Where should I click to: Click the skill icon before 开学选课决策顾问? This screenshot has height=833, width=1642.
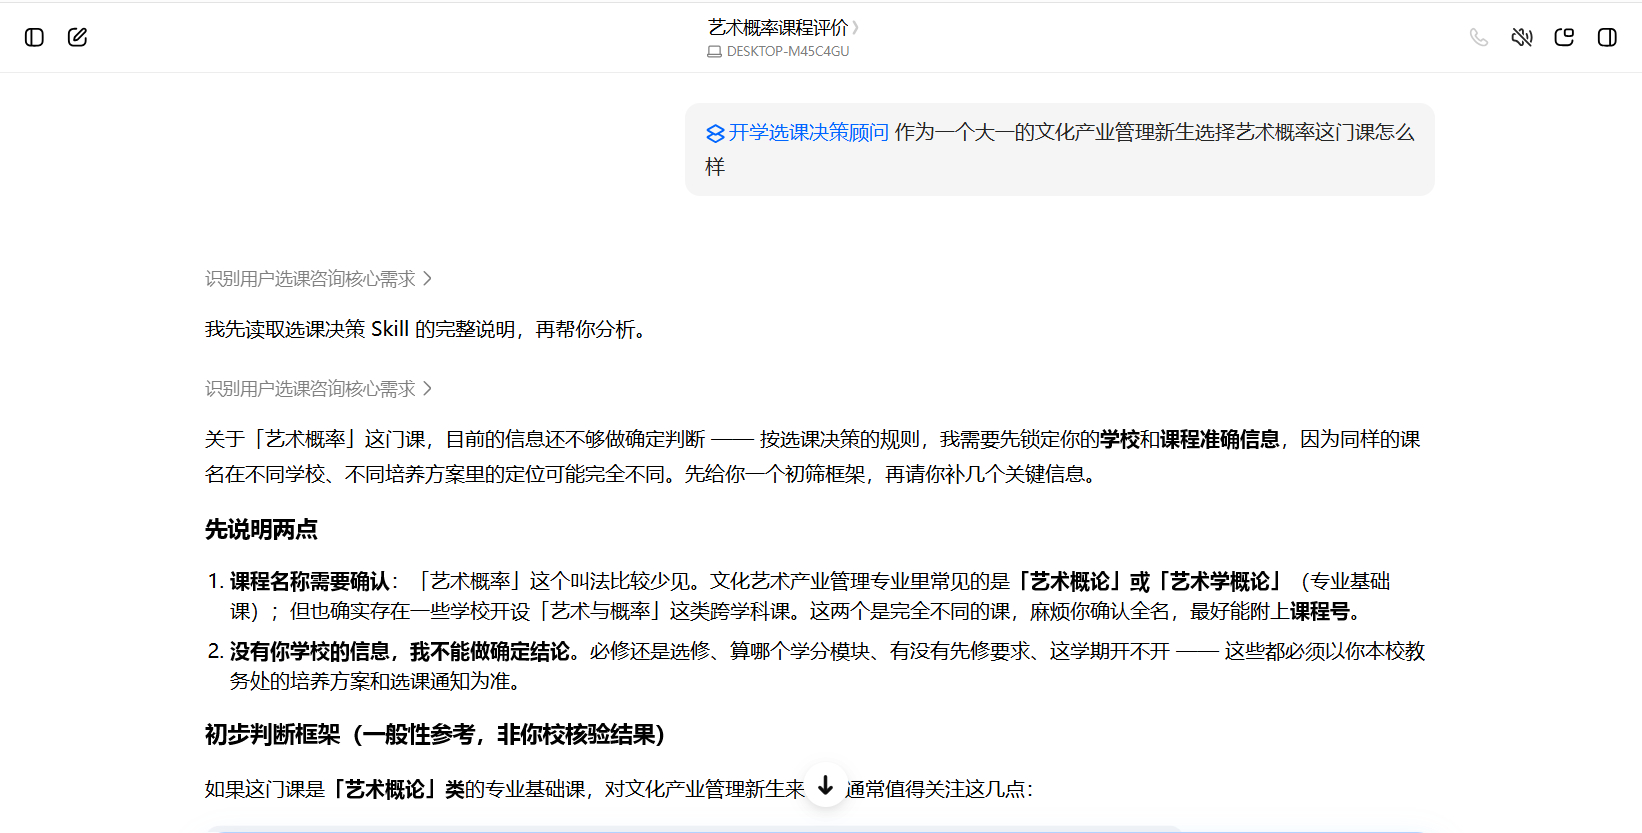pos(715,133)
